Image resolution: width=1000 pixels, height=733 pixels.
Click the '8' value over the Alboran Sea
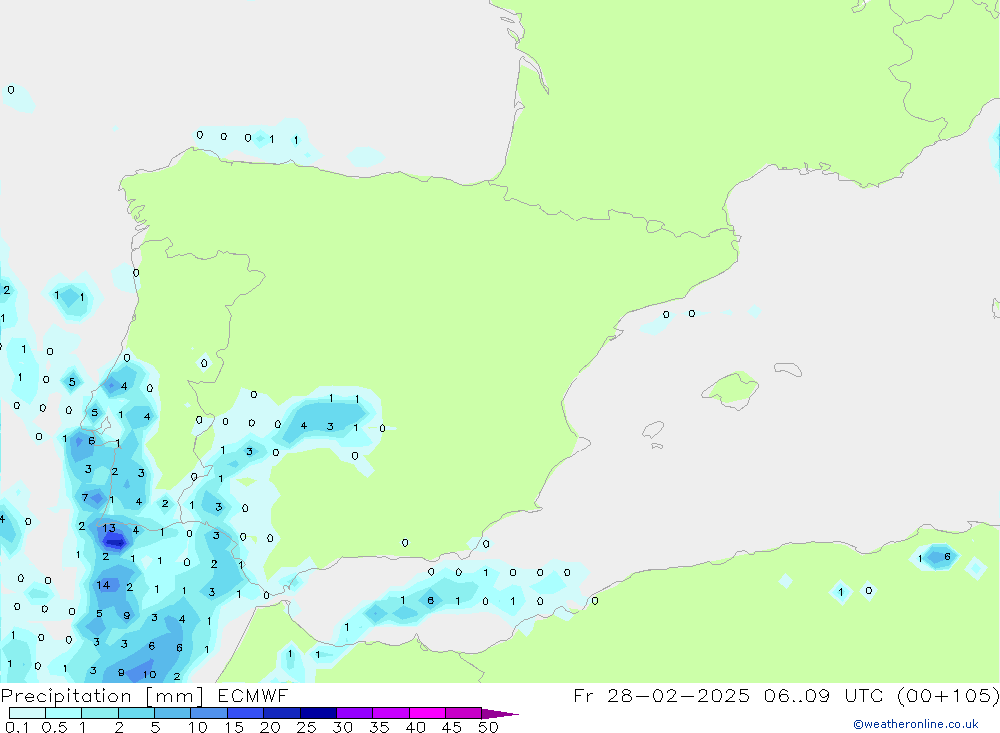coord(430,600)
